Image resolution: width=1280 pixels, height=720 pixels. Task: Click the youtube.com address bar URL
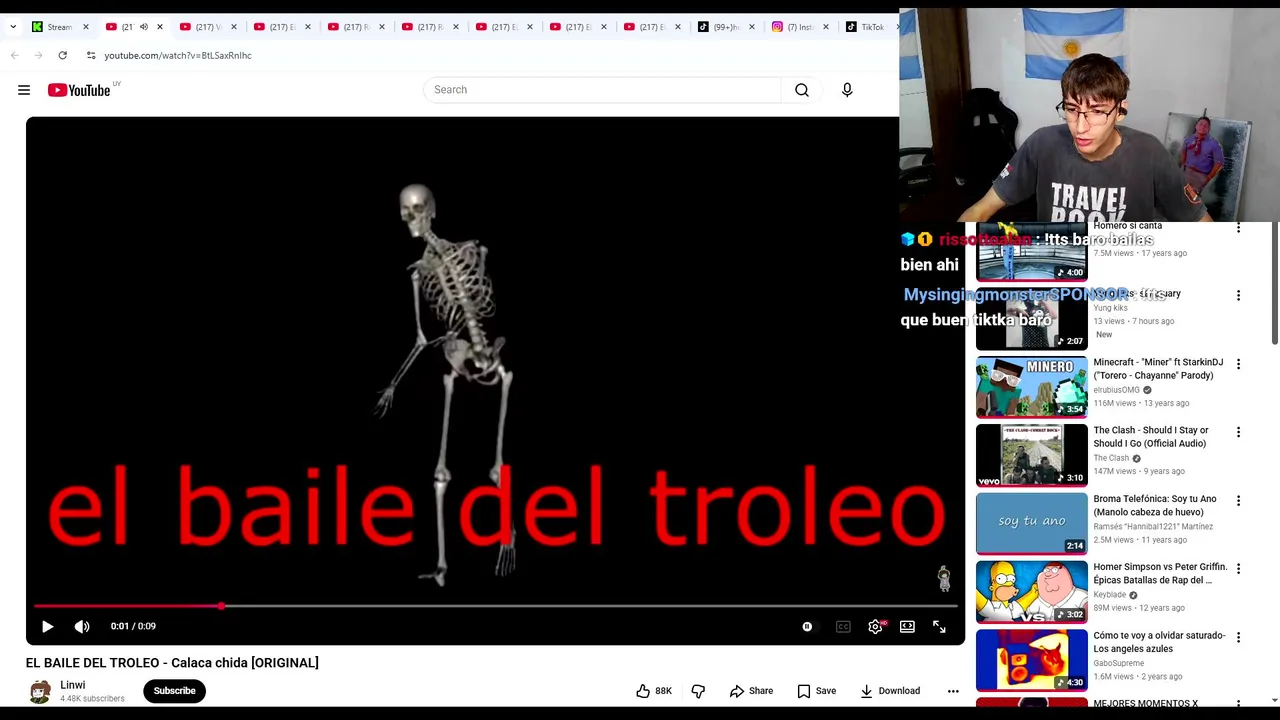coord(178,55)
